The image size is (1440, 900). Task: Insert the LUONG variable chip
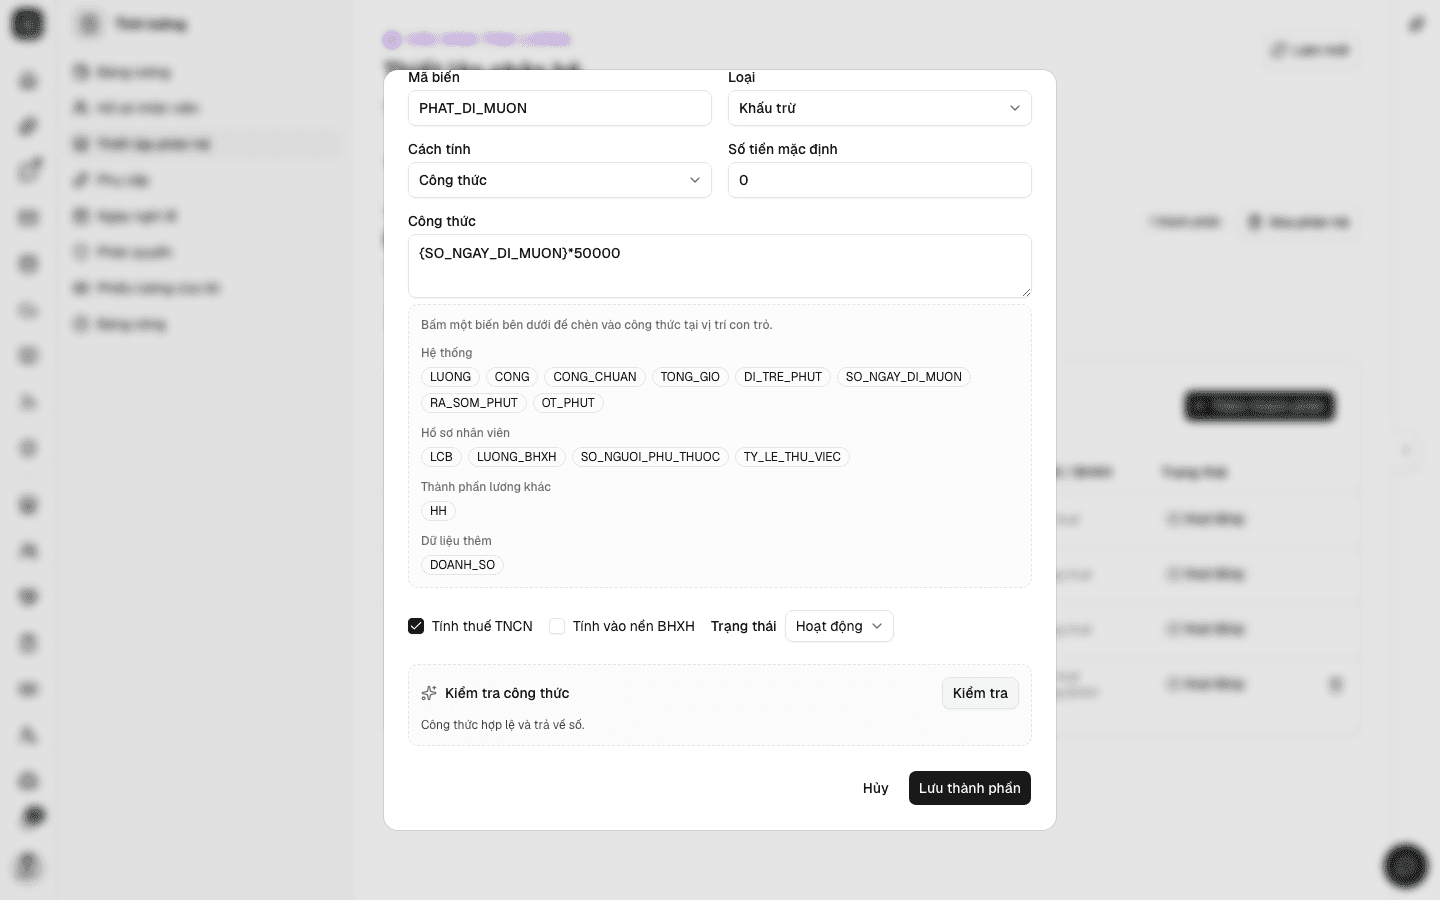(x=450, y=377)
